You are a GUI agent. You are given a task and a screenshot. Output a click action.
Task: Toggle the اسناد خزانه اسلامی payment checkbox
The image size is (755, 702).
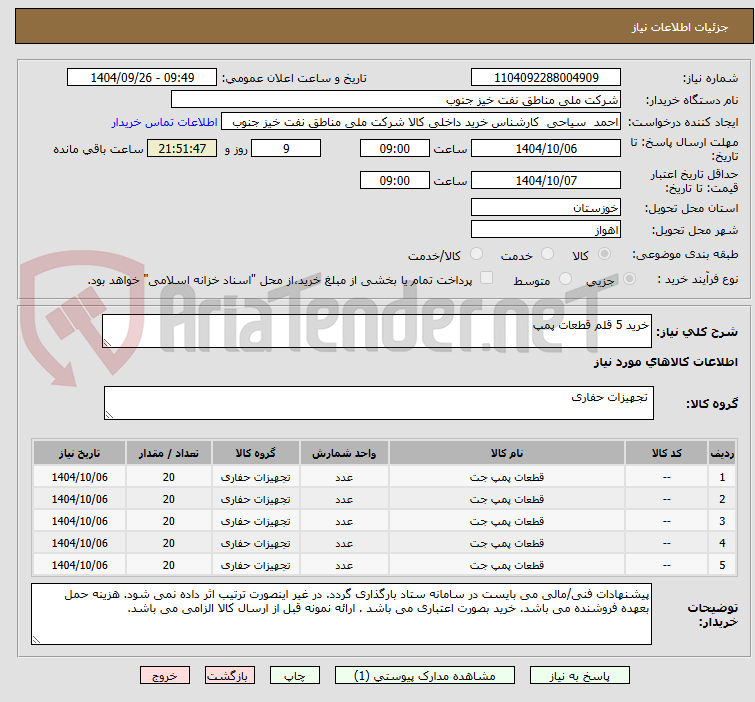coord(487,278)
